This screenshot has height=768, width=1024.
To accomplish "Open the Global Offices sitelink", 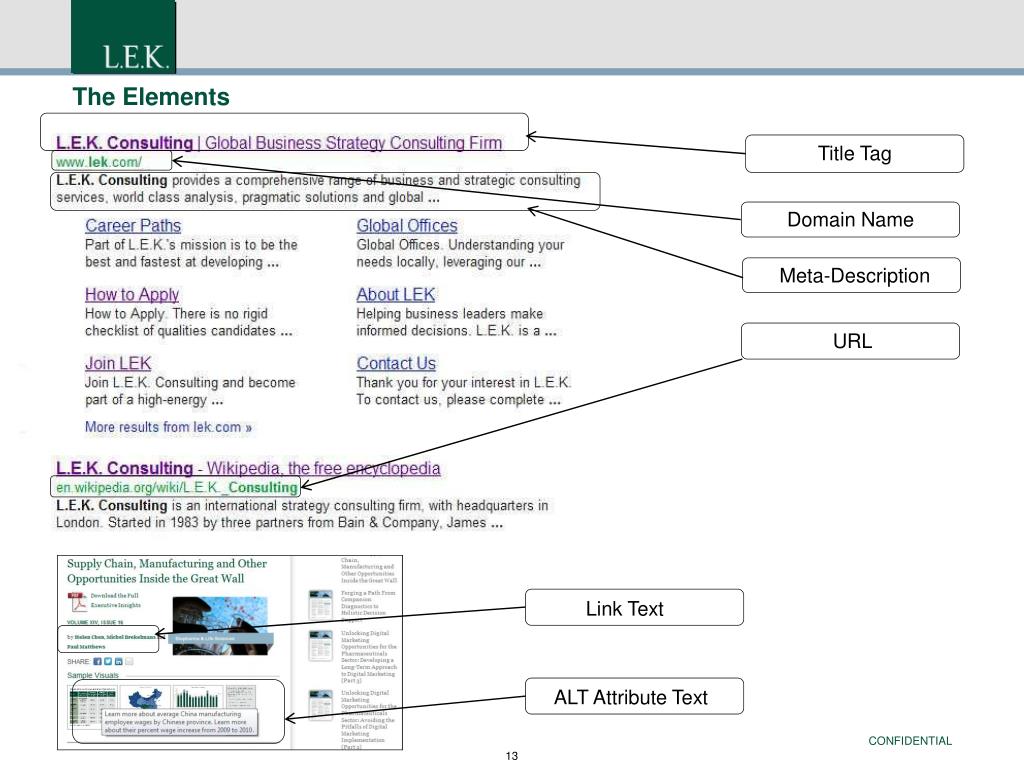I will coord(407,226).
